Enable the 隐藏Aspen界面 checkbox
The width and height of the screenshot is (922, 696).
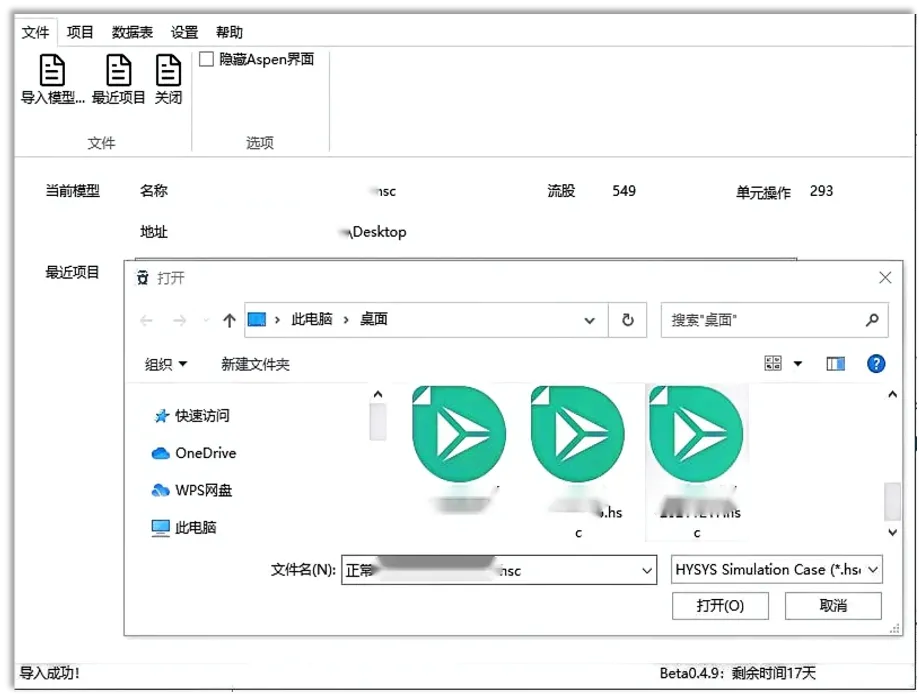(206, 59)
